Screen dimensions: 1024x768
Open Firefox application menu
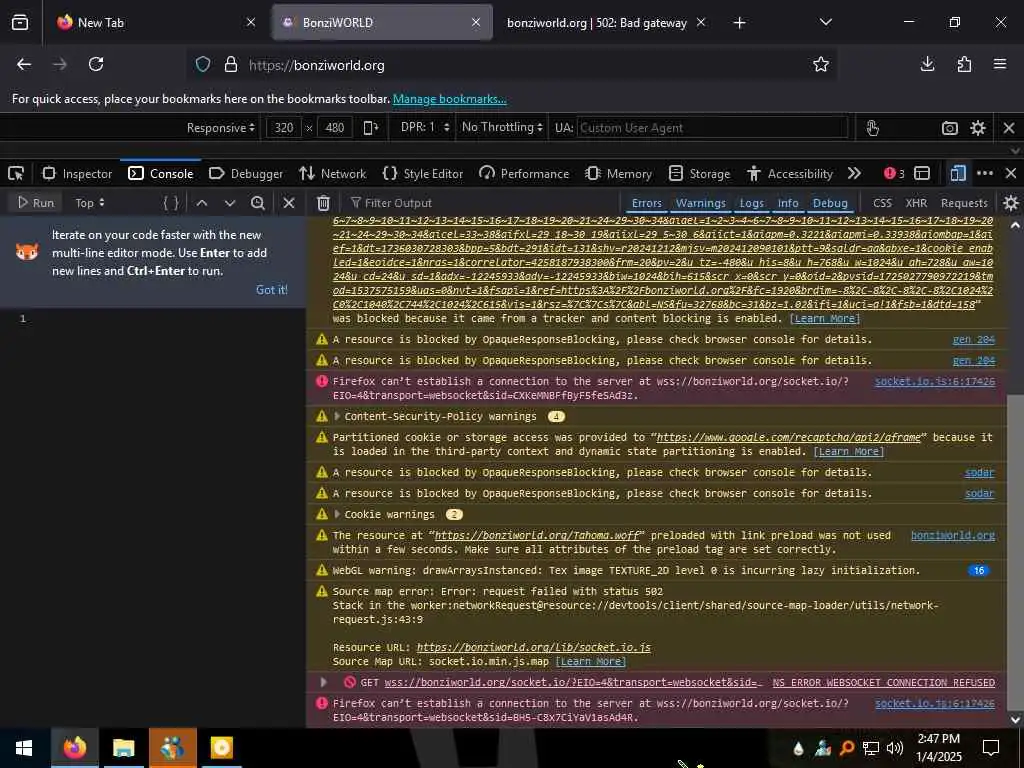click(x=1000, y=64)
